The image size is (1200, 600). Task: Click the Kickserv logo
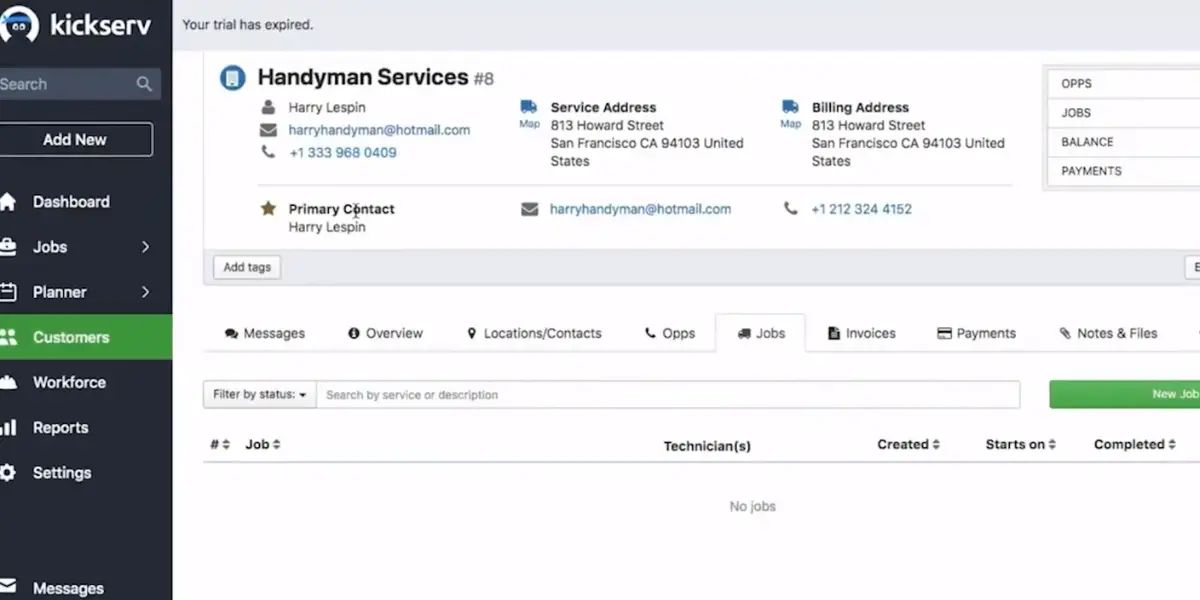click(x=76, y=24)
